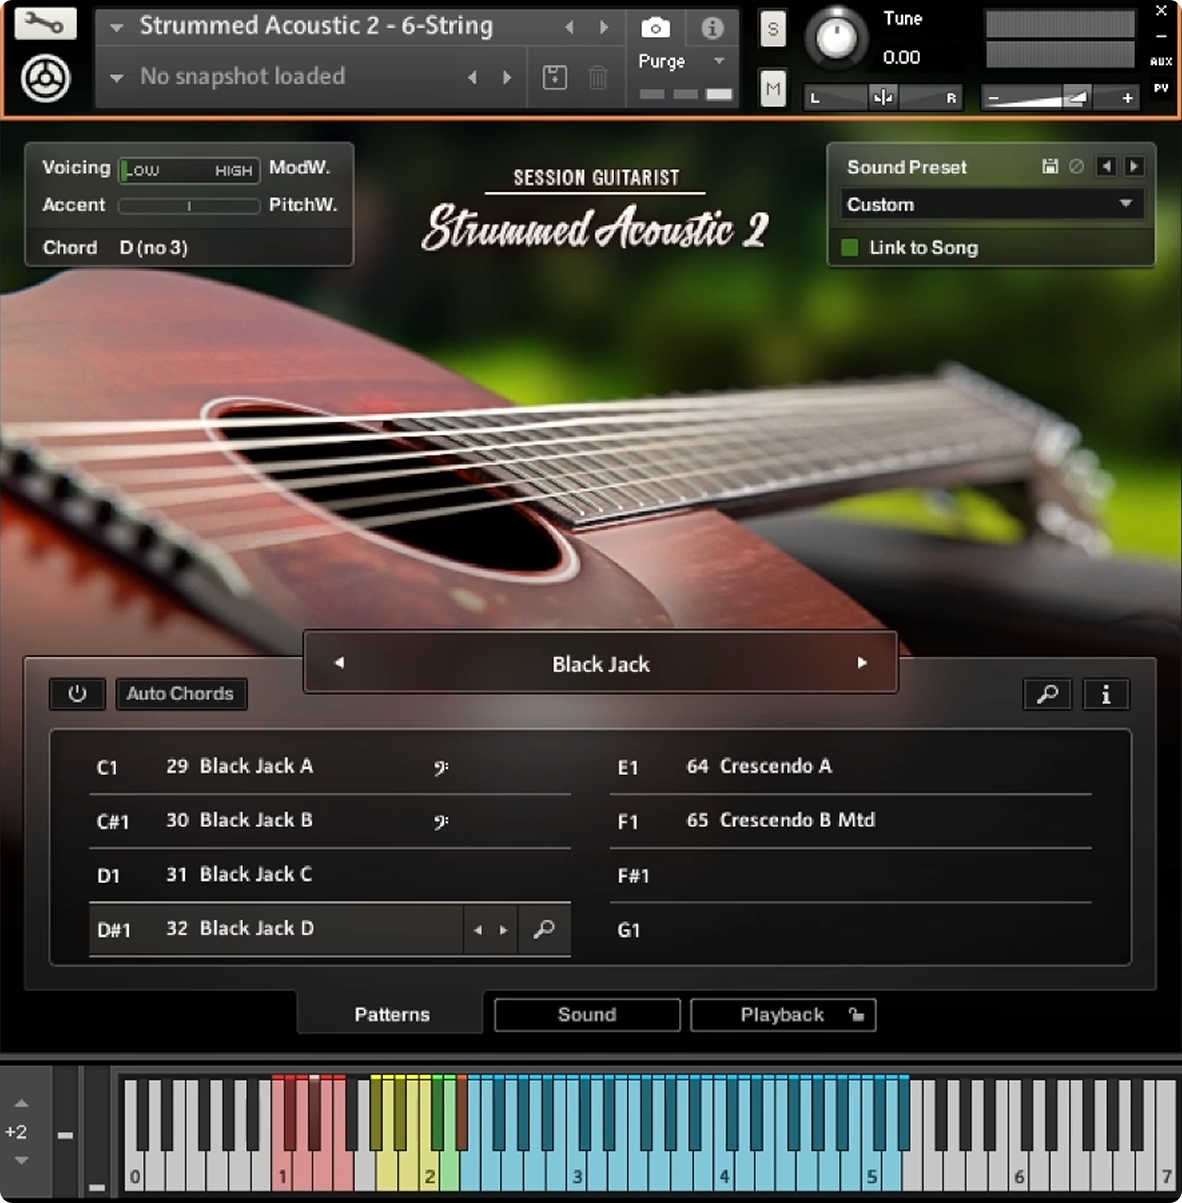Switch to the Sound tab
This screenshot has height=1203, width=1182.
click(x=587, y=1015)
